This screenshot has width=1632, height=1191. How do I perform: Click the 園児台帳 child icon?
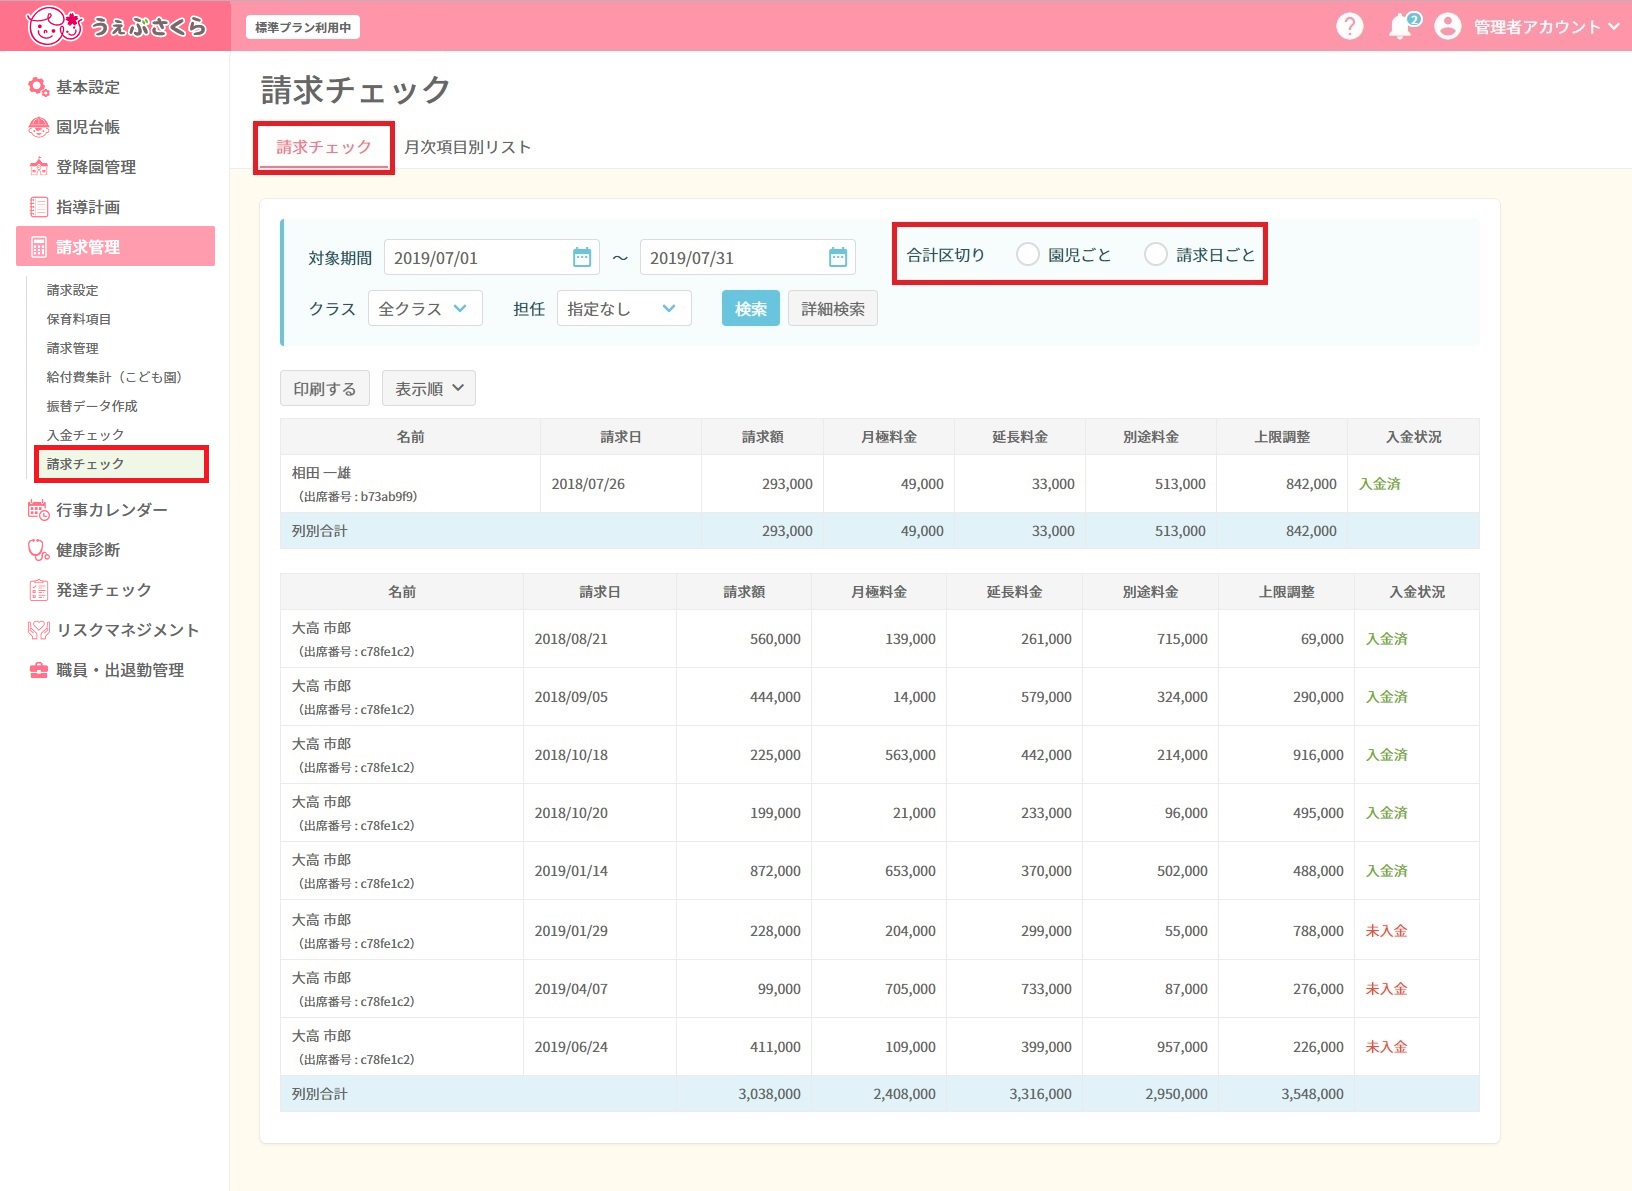38,127
